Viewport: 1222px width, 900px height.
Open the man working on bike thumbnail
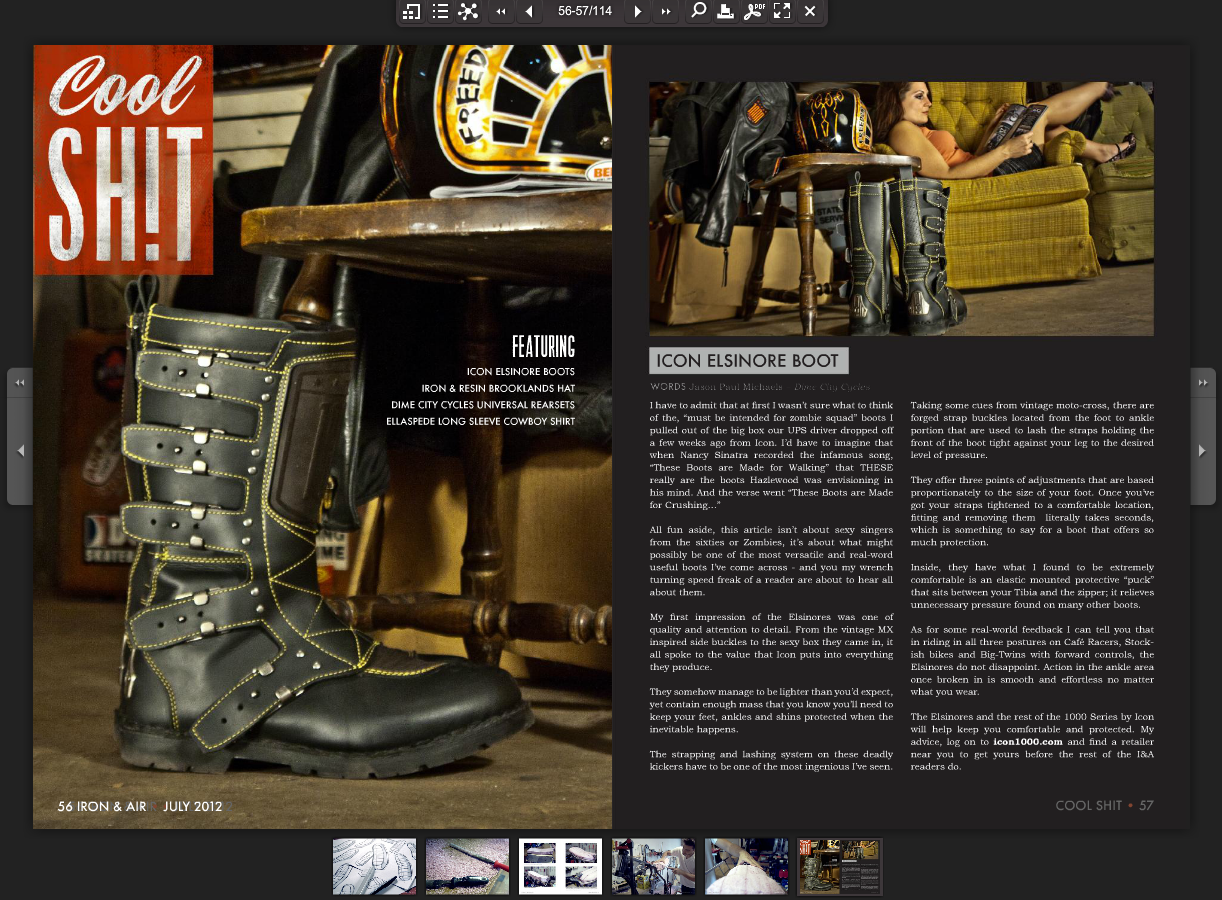653,866
